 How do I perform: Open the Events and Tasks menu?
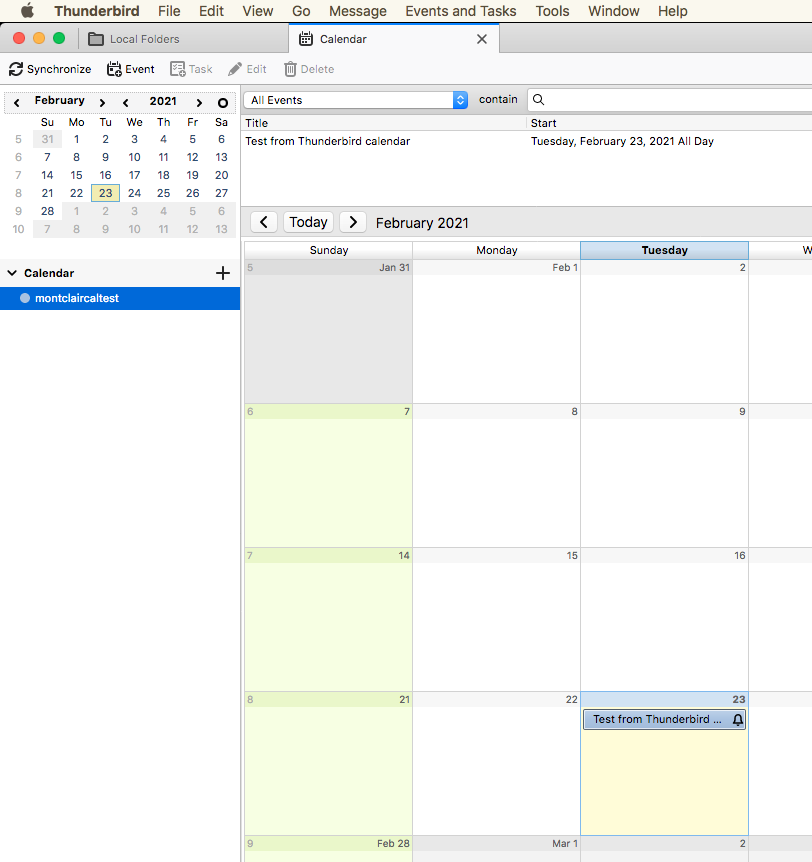click(461, 11)
